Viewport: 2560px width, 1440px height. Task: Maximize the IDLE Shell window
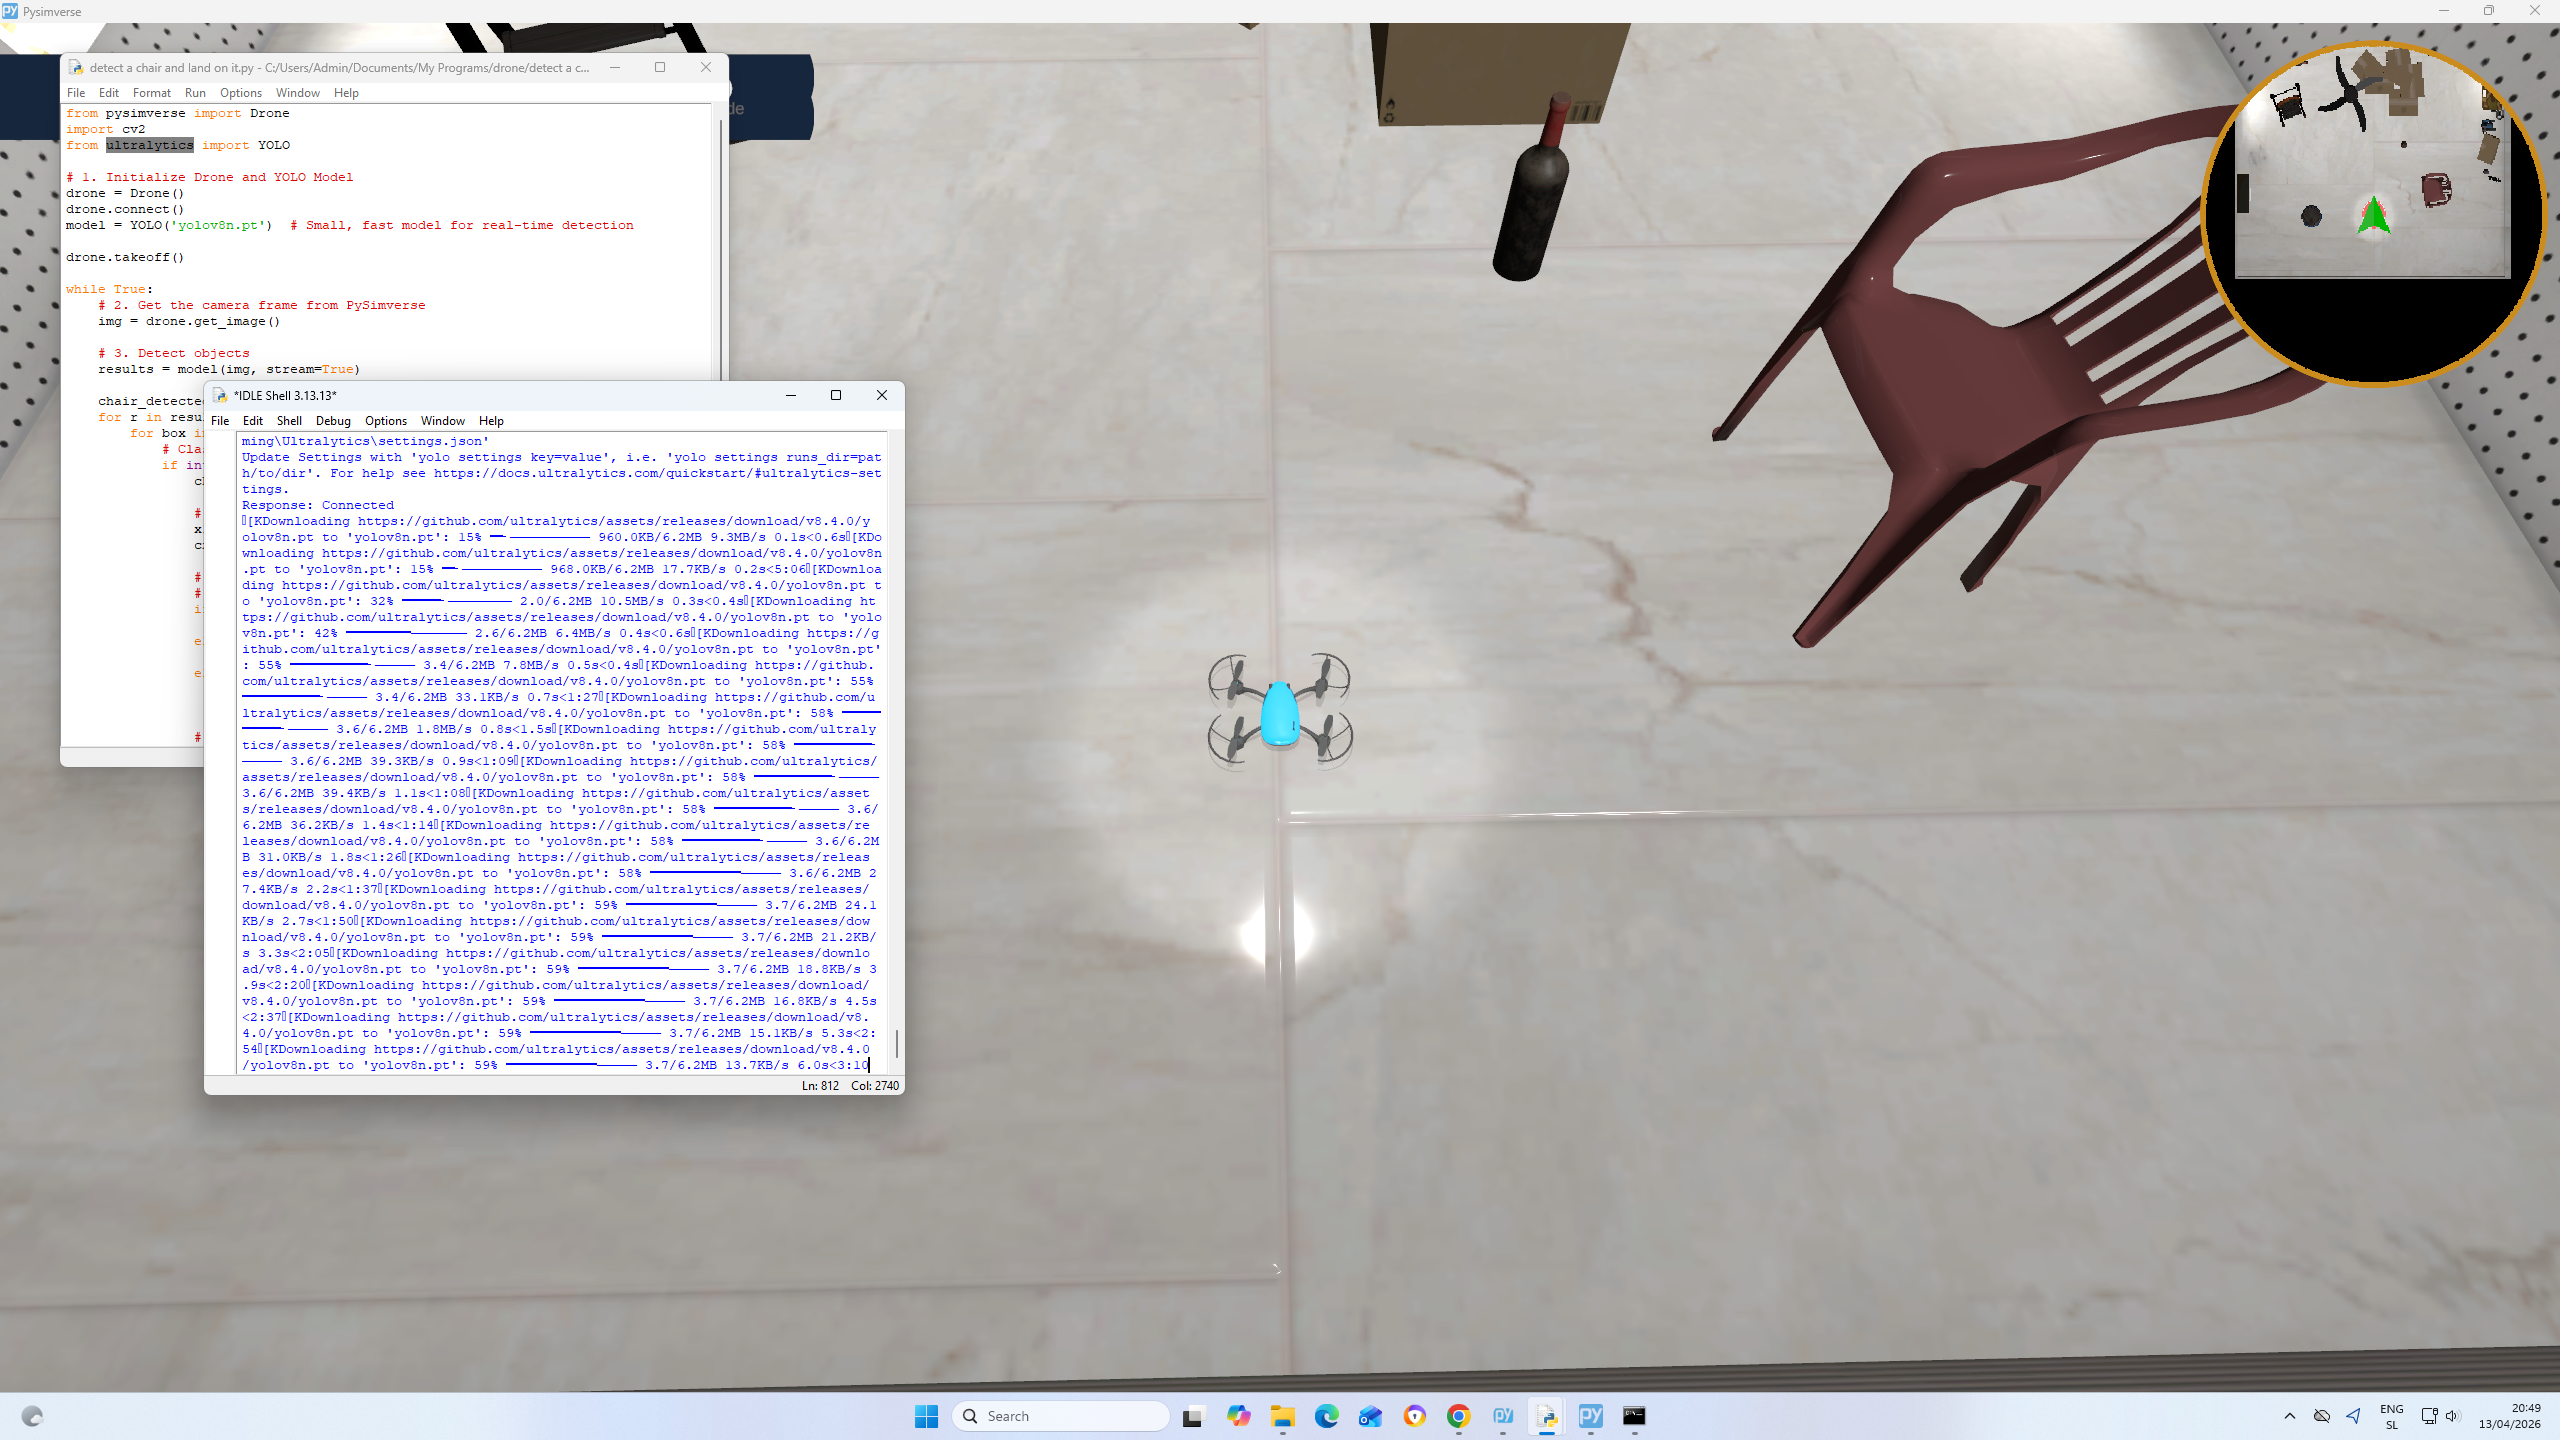pyautogui.click(x=836, y=395)
